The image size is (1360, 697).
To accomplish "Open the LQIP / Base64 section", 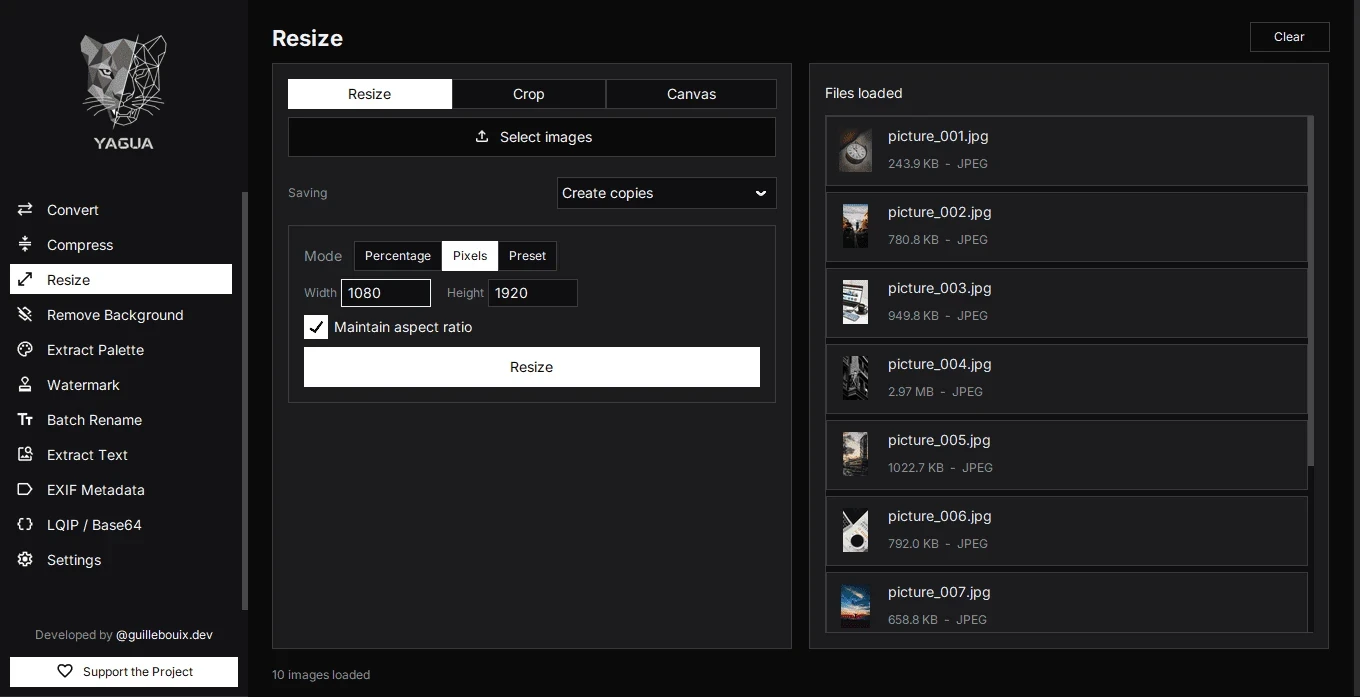I will [121, 525].
